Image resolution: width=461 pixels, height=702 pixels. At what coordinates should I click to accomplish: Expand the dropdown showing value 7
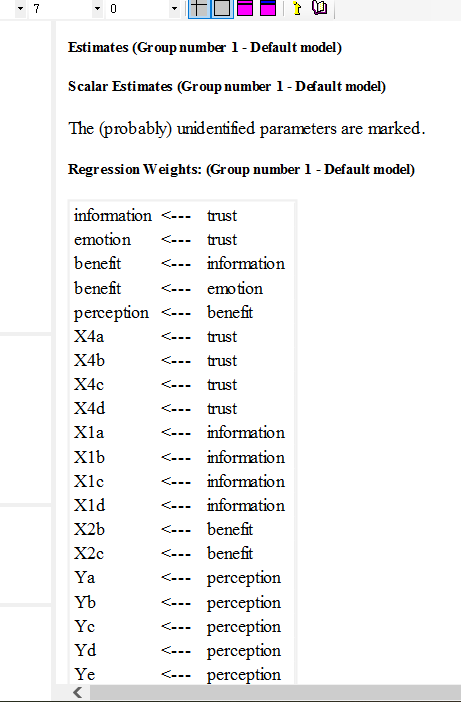point(97,9)
